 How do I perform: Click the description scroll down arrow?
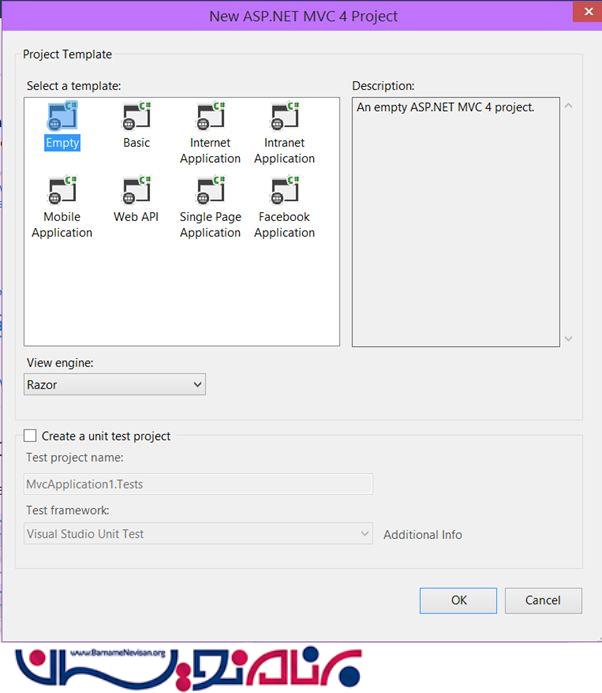569,339
